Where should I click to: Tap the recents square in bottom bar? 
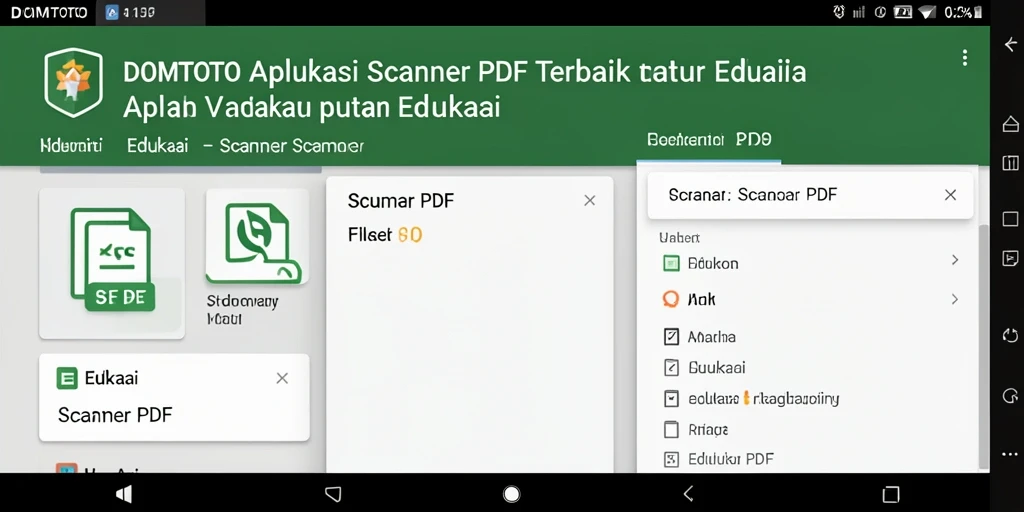tap(891, 494)
